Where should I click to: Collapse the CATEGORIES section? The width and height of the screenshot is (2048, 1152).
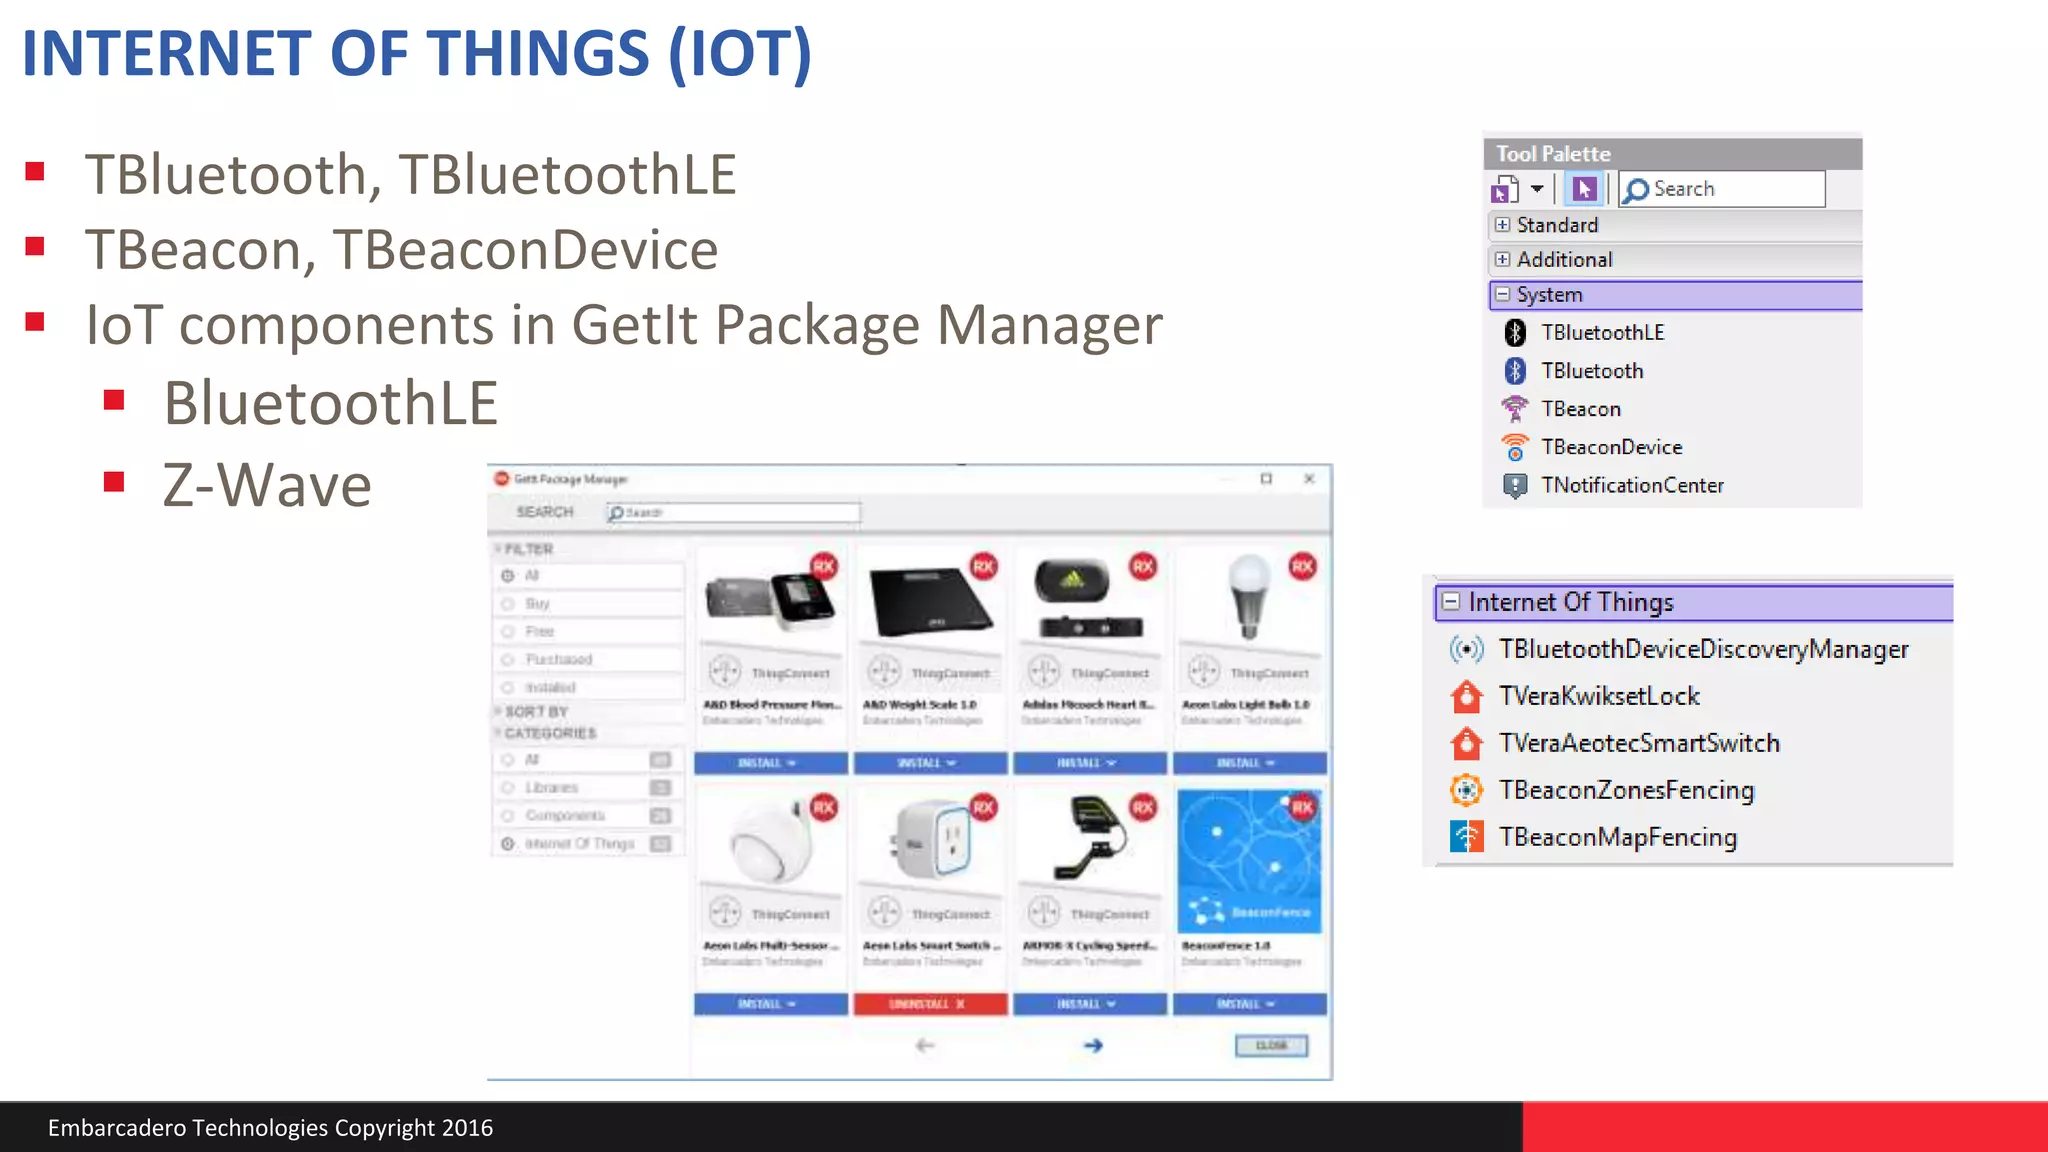497,733
